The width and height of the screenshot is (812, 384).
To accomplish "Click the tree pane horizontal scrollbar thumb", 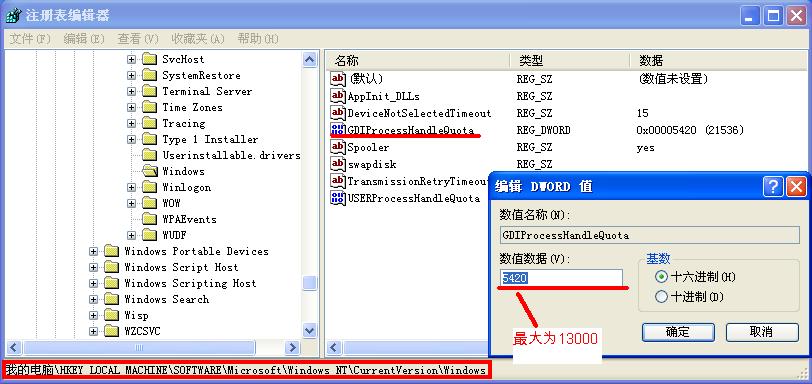I will coord(139,347).
